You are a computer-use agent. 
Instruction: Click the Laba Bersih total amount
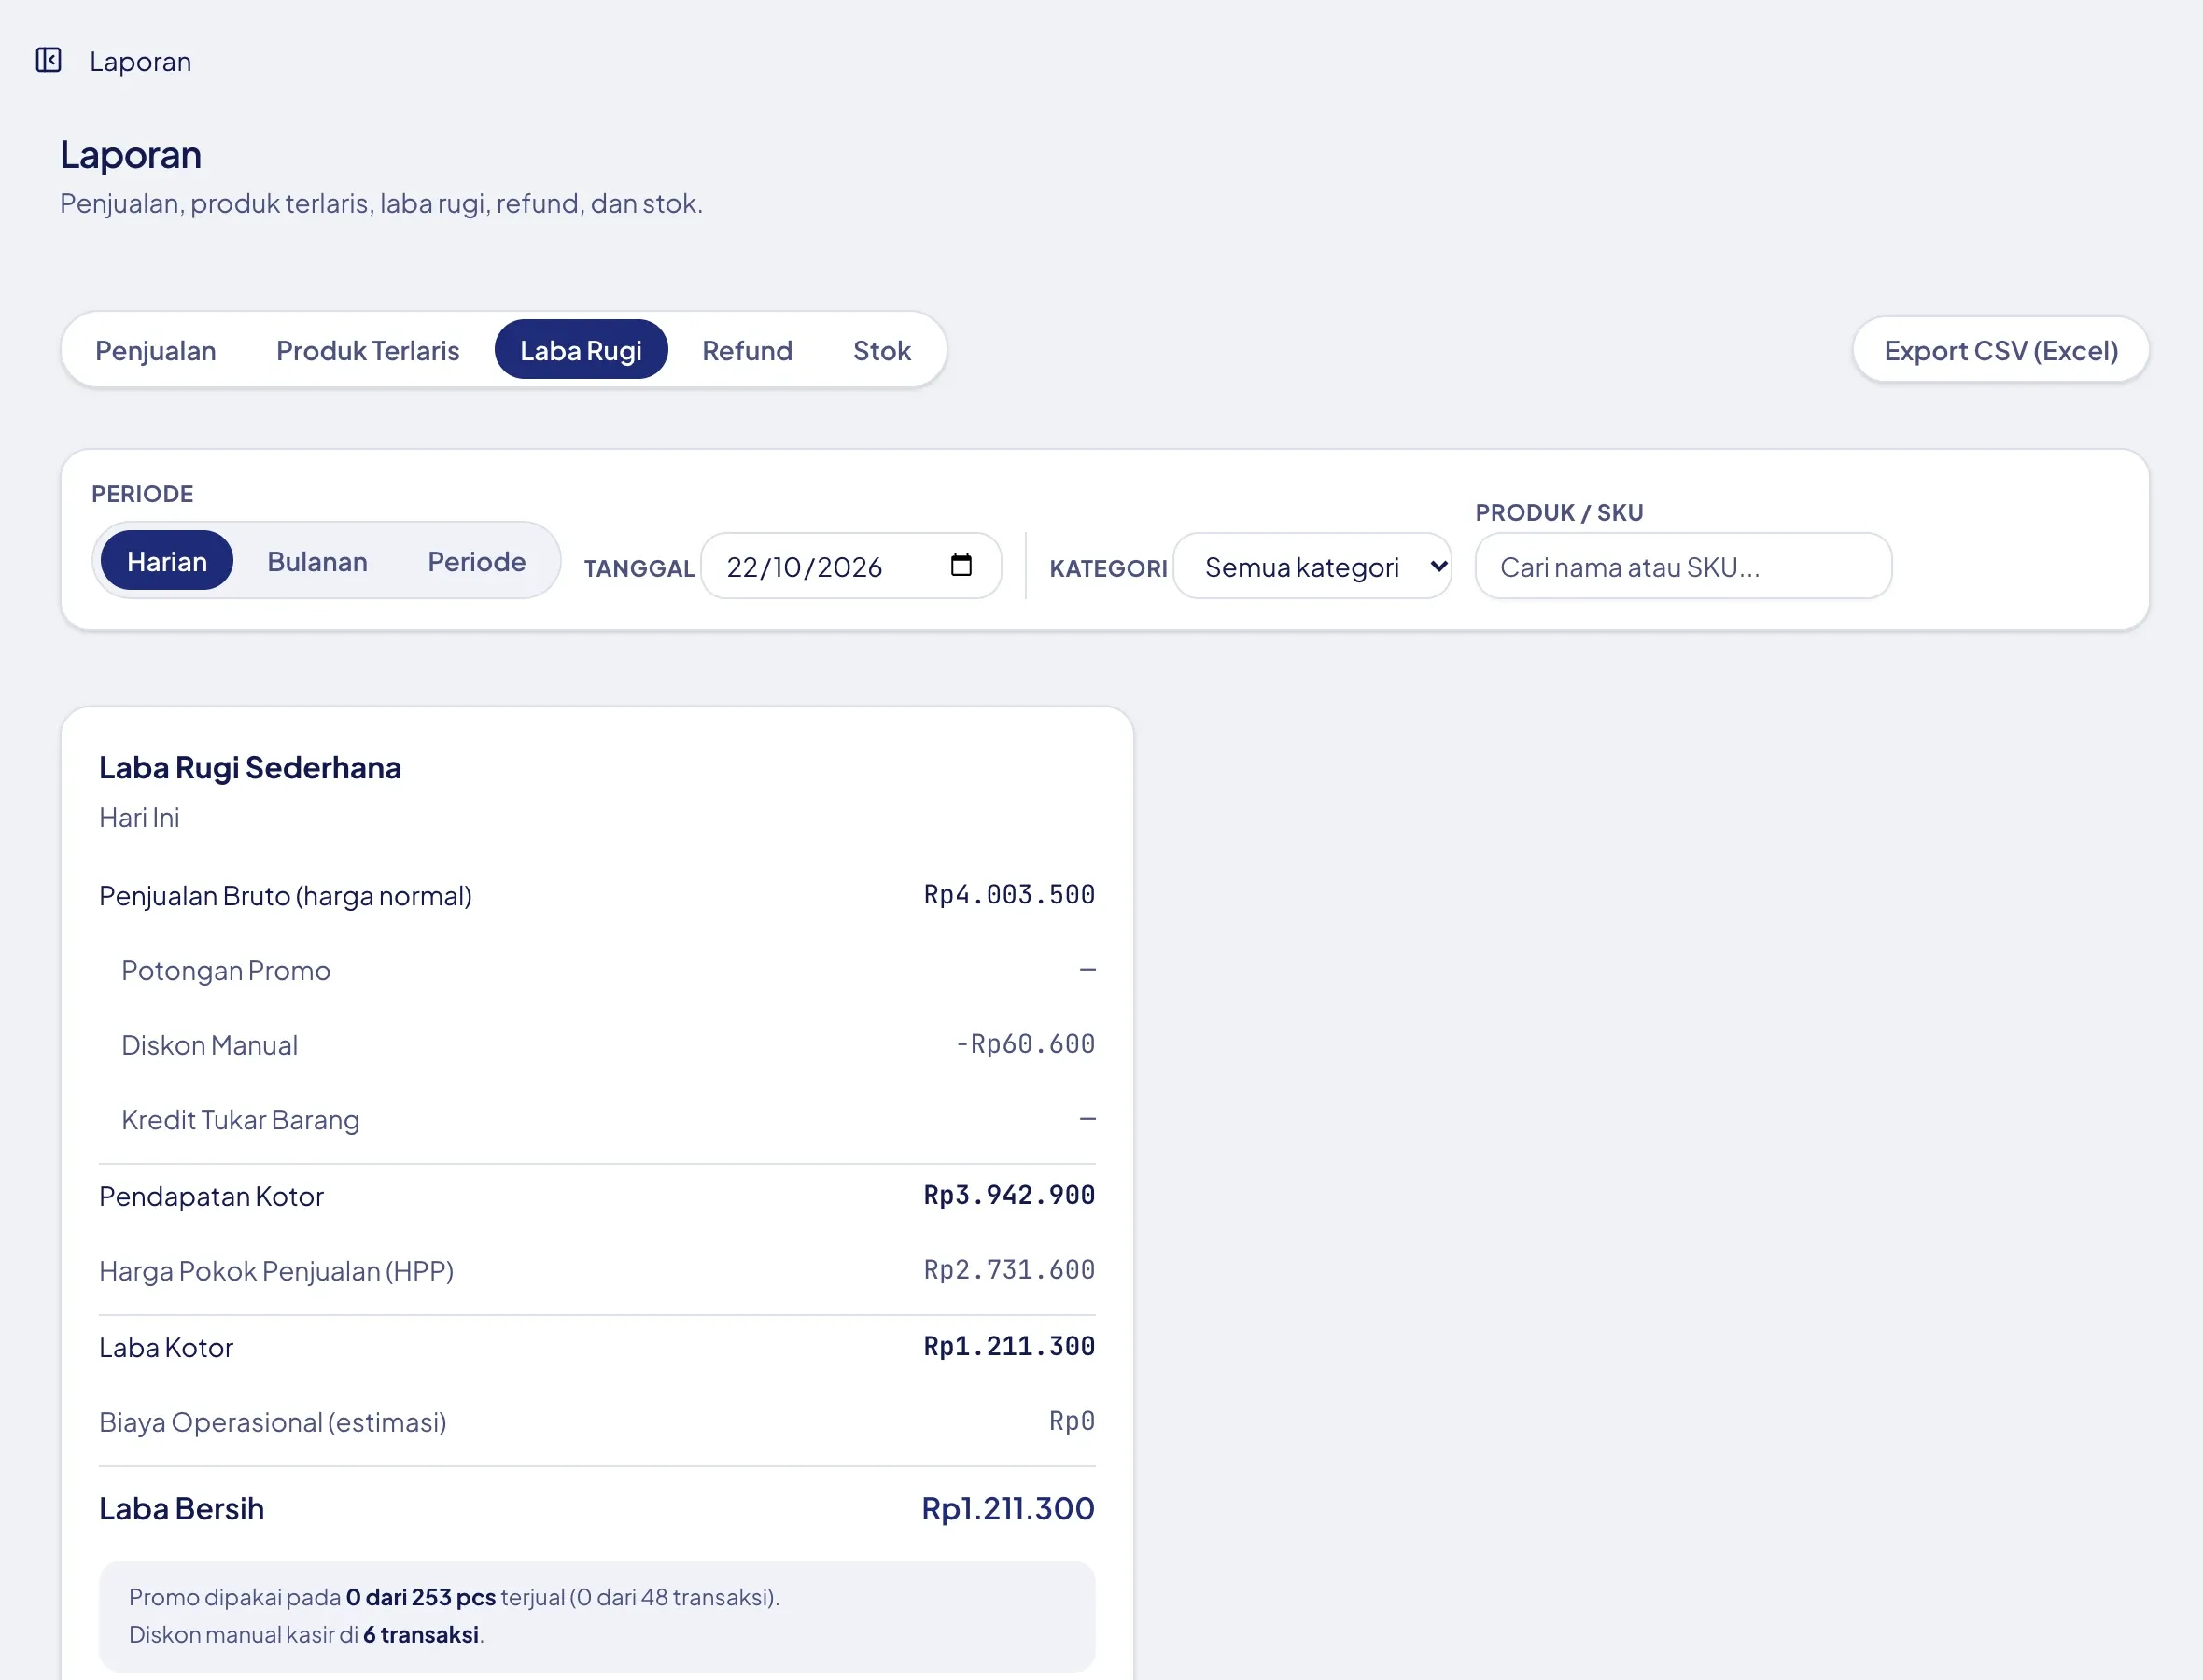[1008, 1508]
